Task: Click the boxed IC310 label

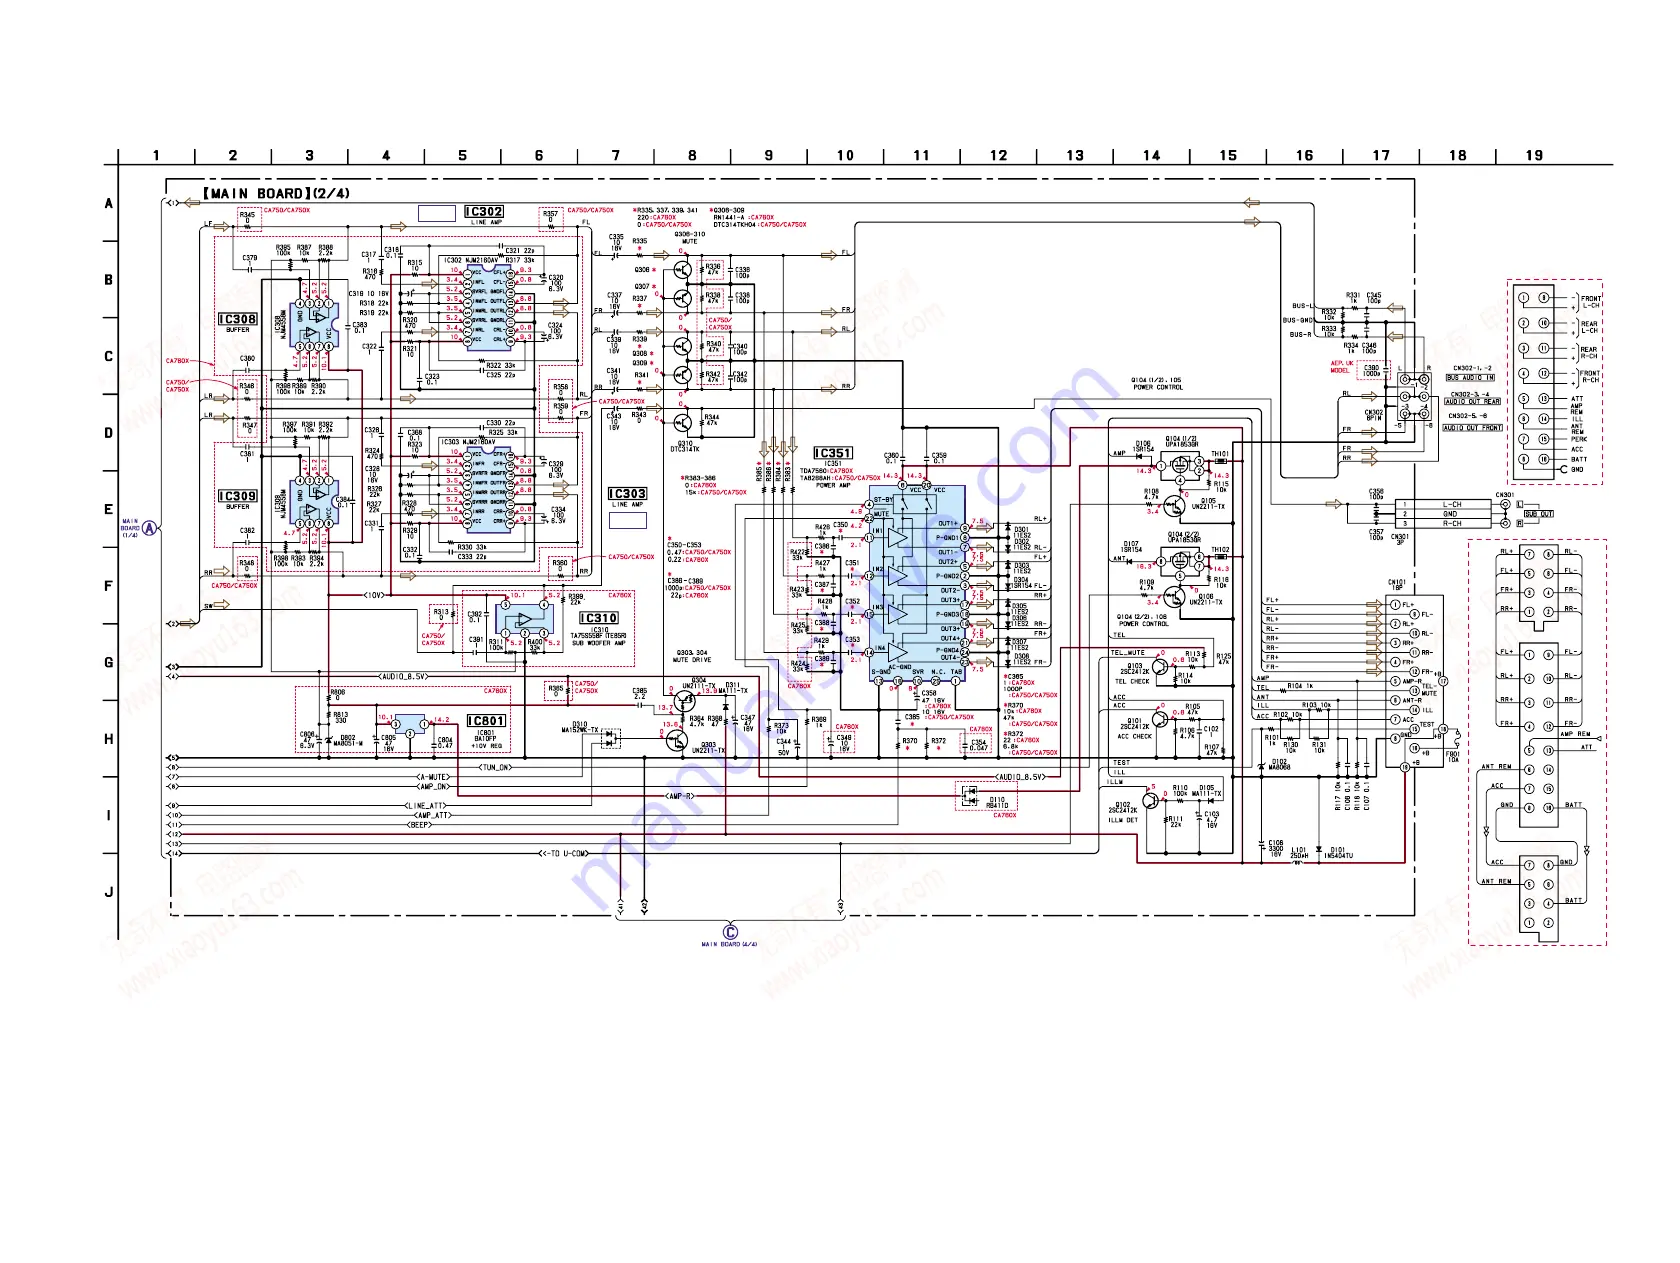Action: [598, 618]
